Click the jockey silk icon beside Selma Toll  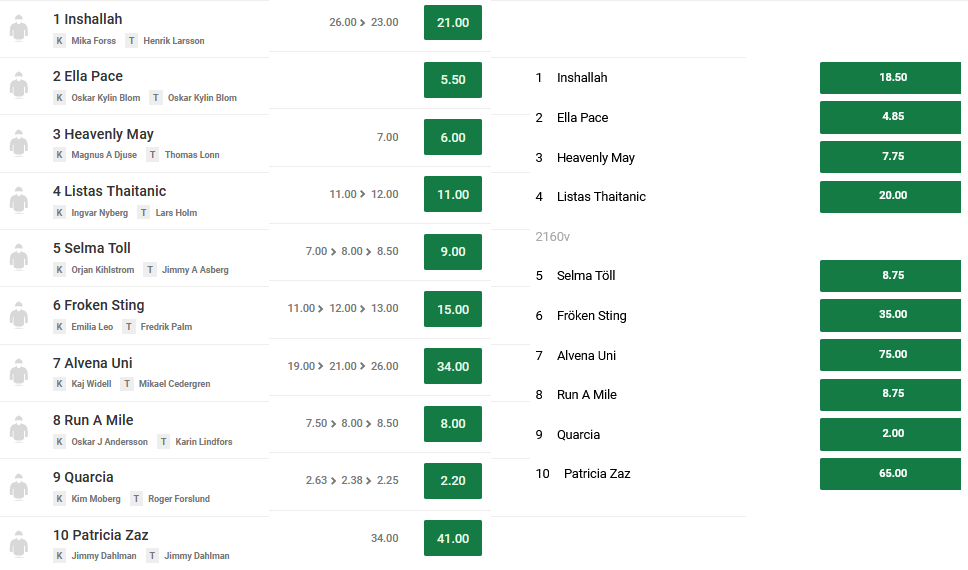pos(19,258)
